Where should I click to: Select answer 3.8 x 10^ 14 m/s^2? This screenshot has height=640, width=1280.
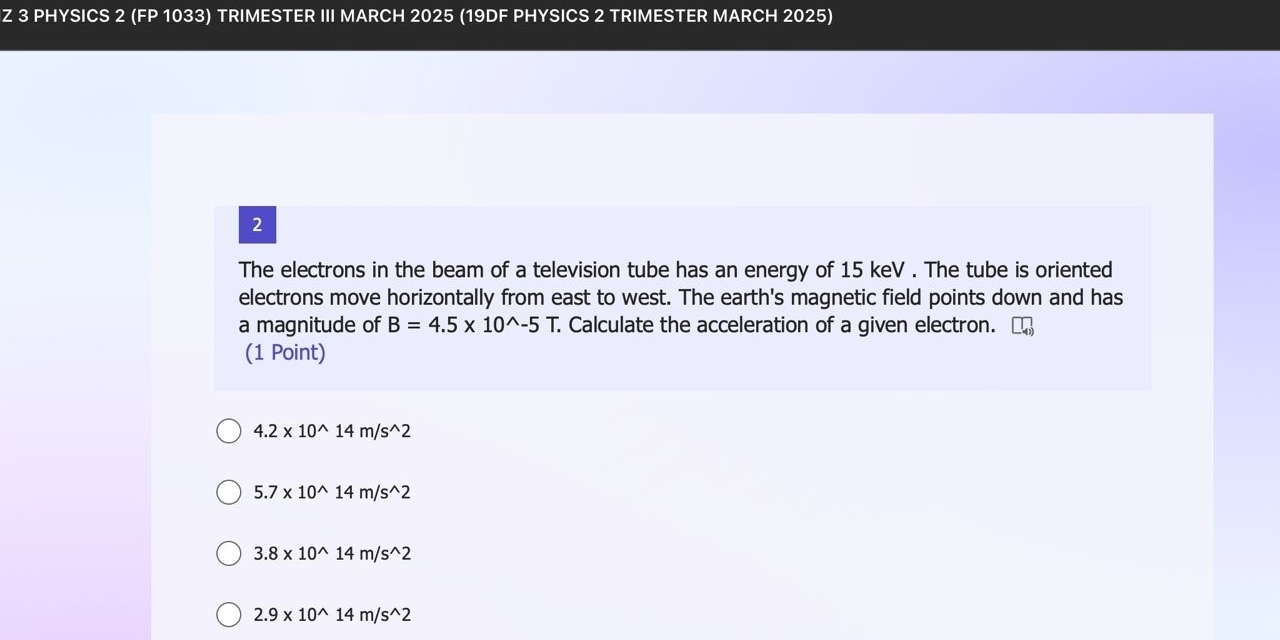[x=228, y=553]
